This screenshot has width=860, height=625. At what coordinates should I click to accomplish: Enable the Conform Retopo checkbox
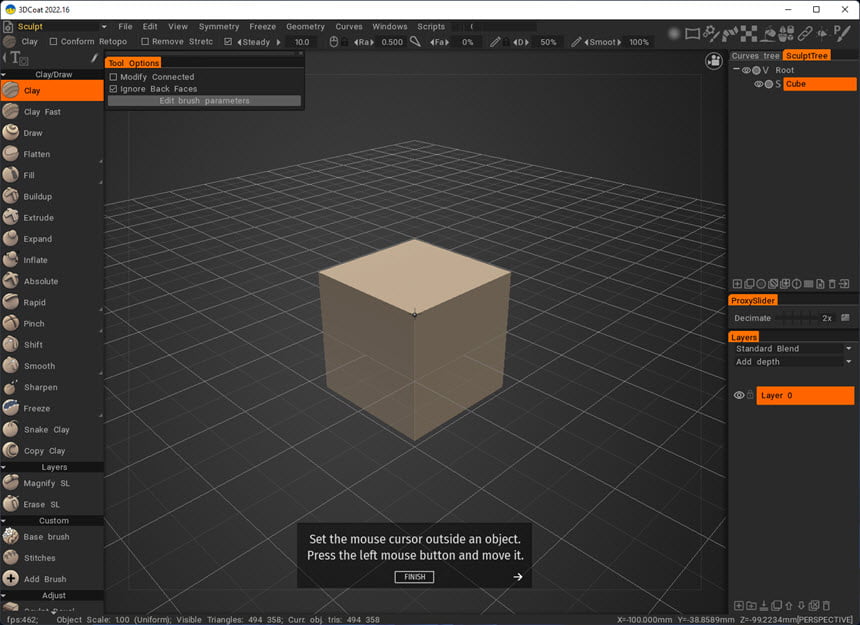pos(53,42)
